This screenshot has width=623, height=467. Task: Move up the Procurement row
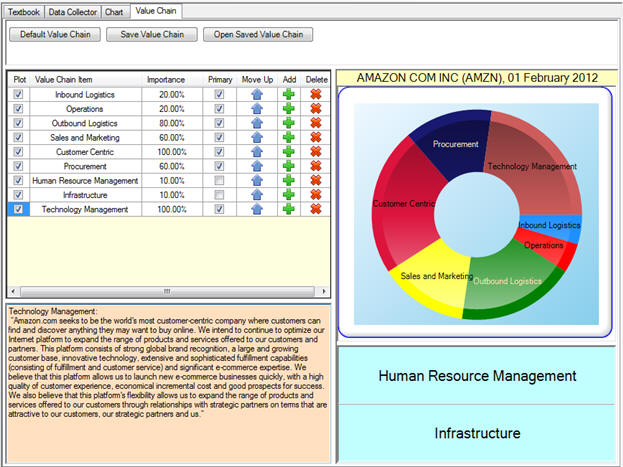257,166
